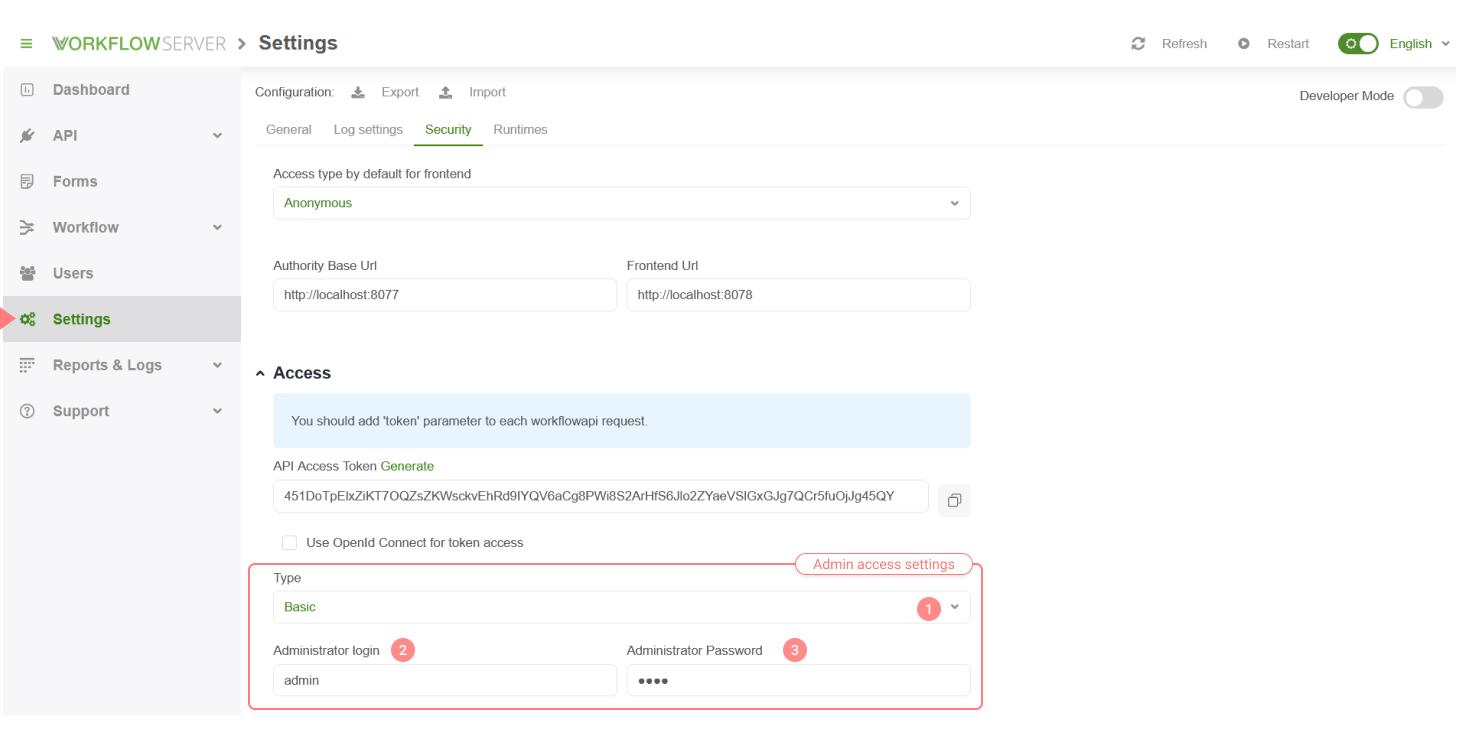1458x739 pixels.
Task: Switch to the General tab
Action: [x=289, y=130]
